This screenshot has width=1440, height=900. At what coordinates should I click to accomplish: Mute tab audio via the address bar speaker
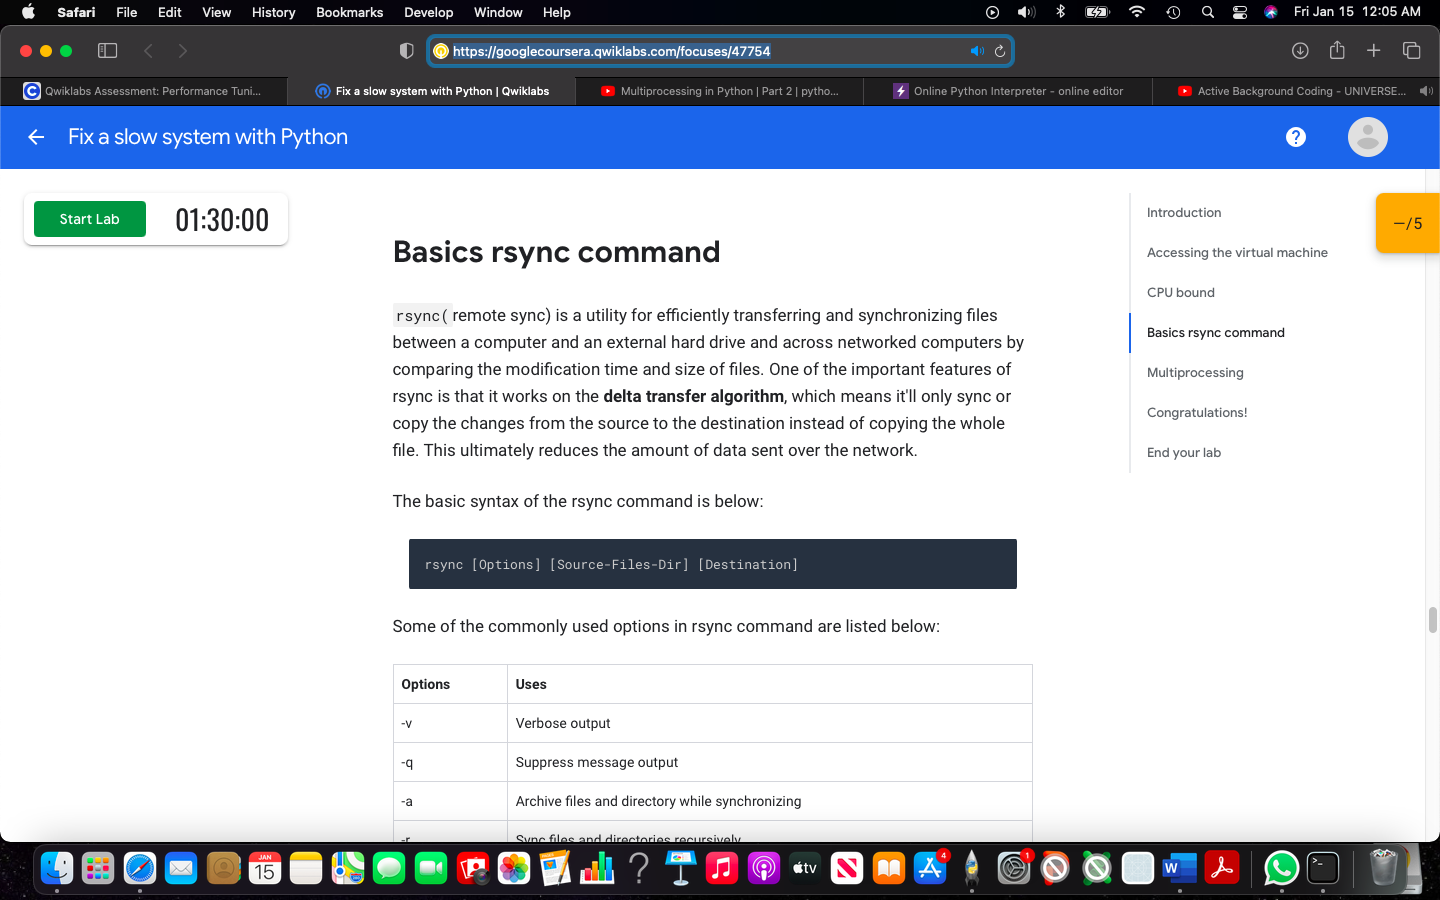tap(976, 50)
